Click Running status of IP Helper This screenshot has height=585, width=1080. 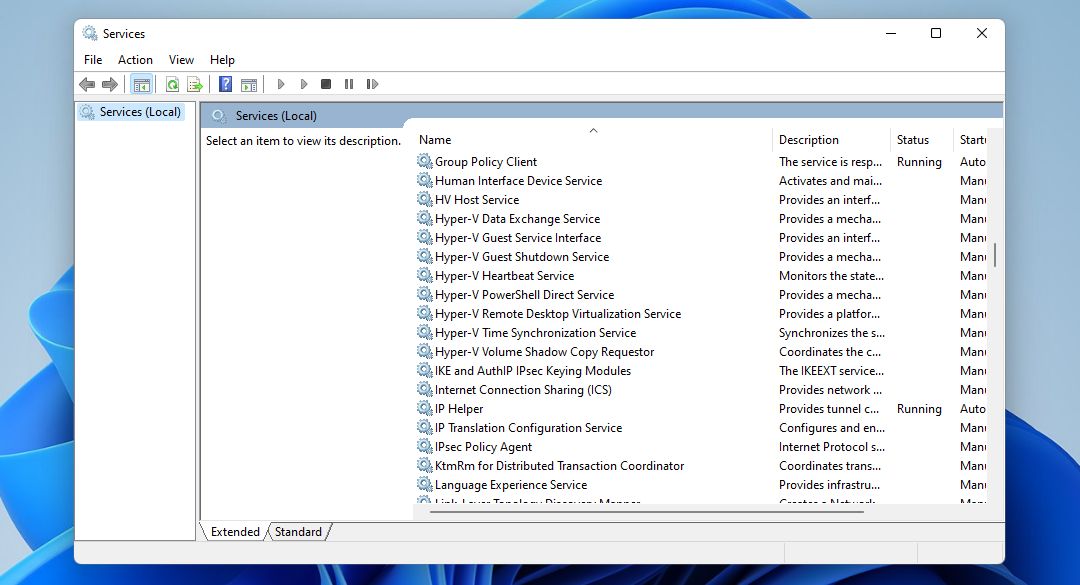tap(919, 409)
